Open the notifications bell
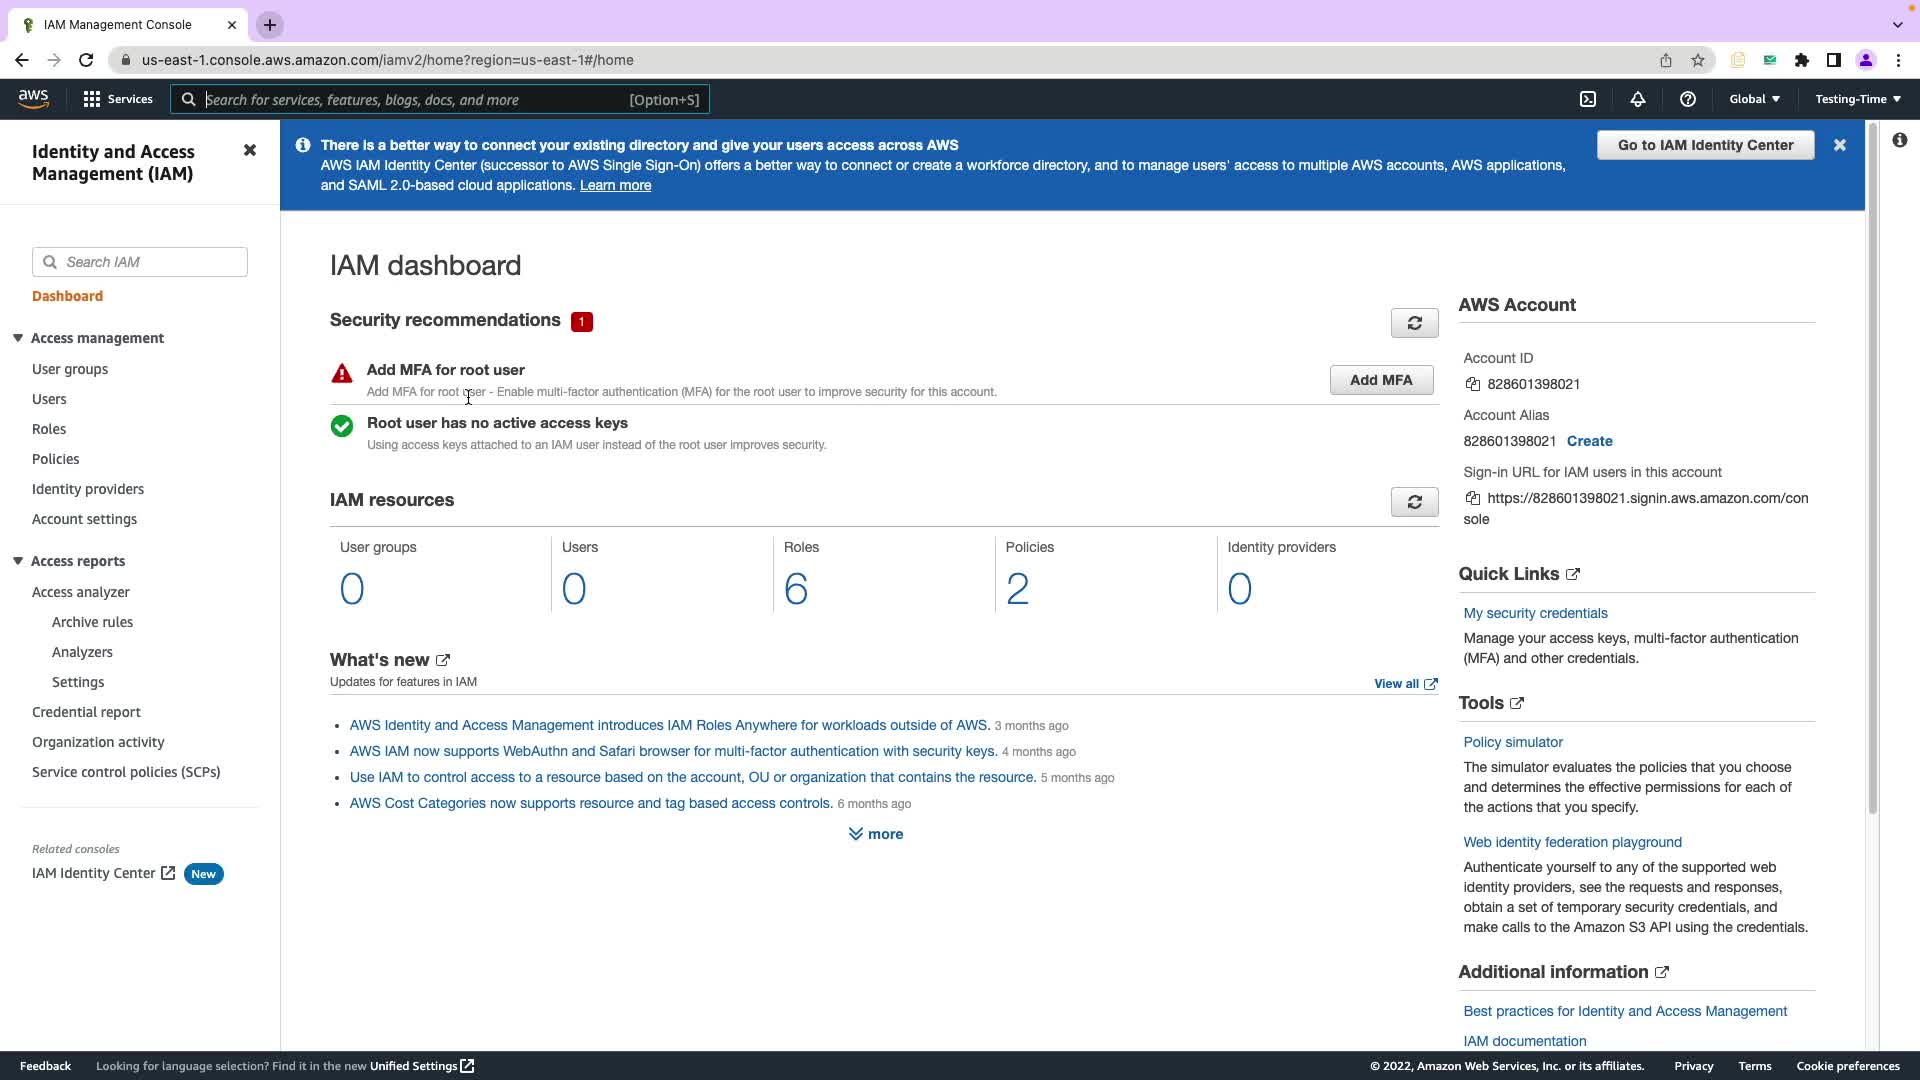The height and width of the screenshot is (1080, 1920). click(1638, 99)
